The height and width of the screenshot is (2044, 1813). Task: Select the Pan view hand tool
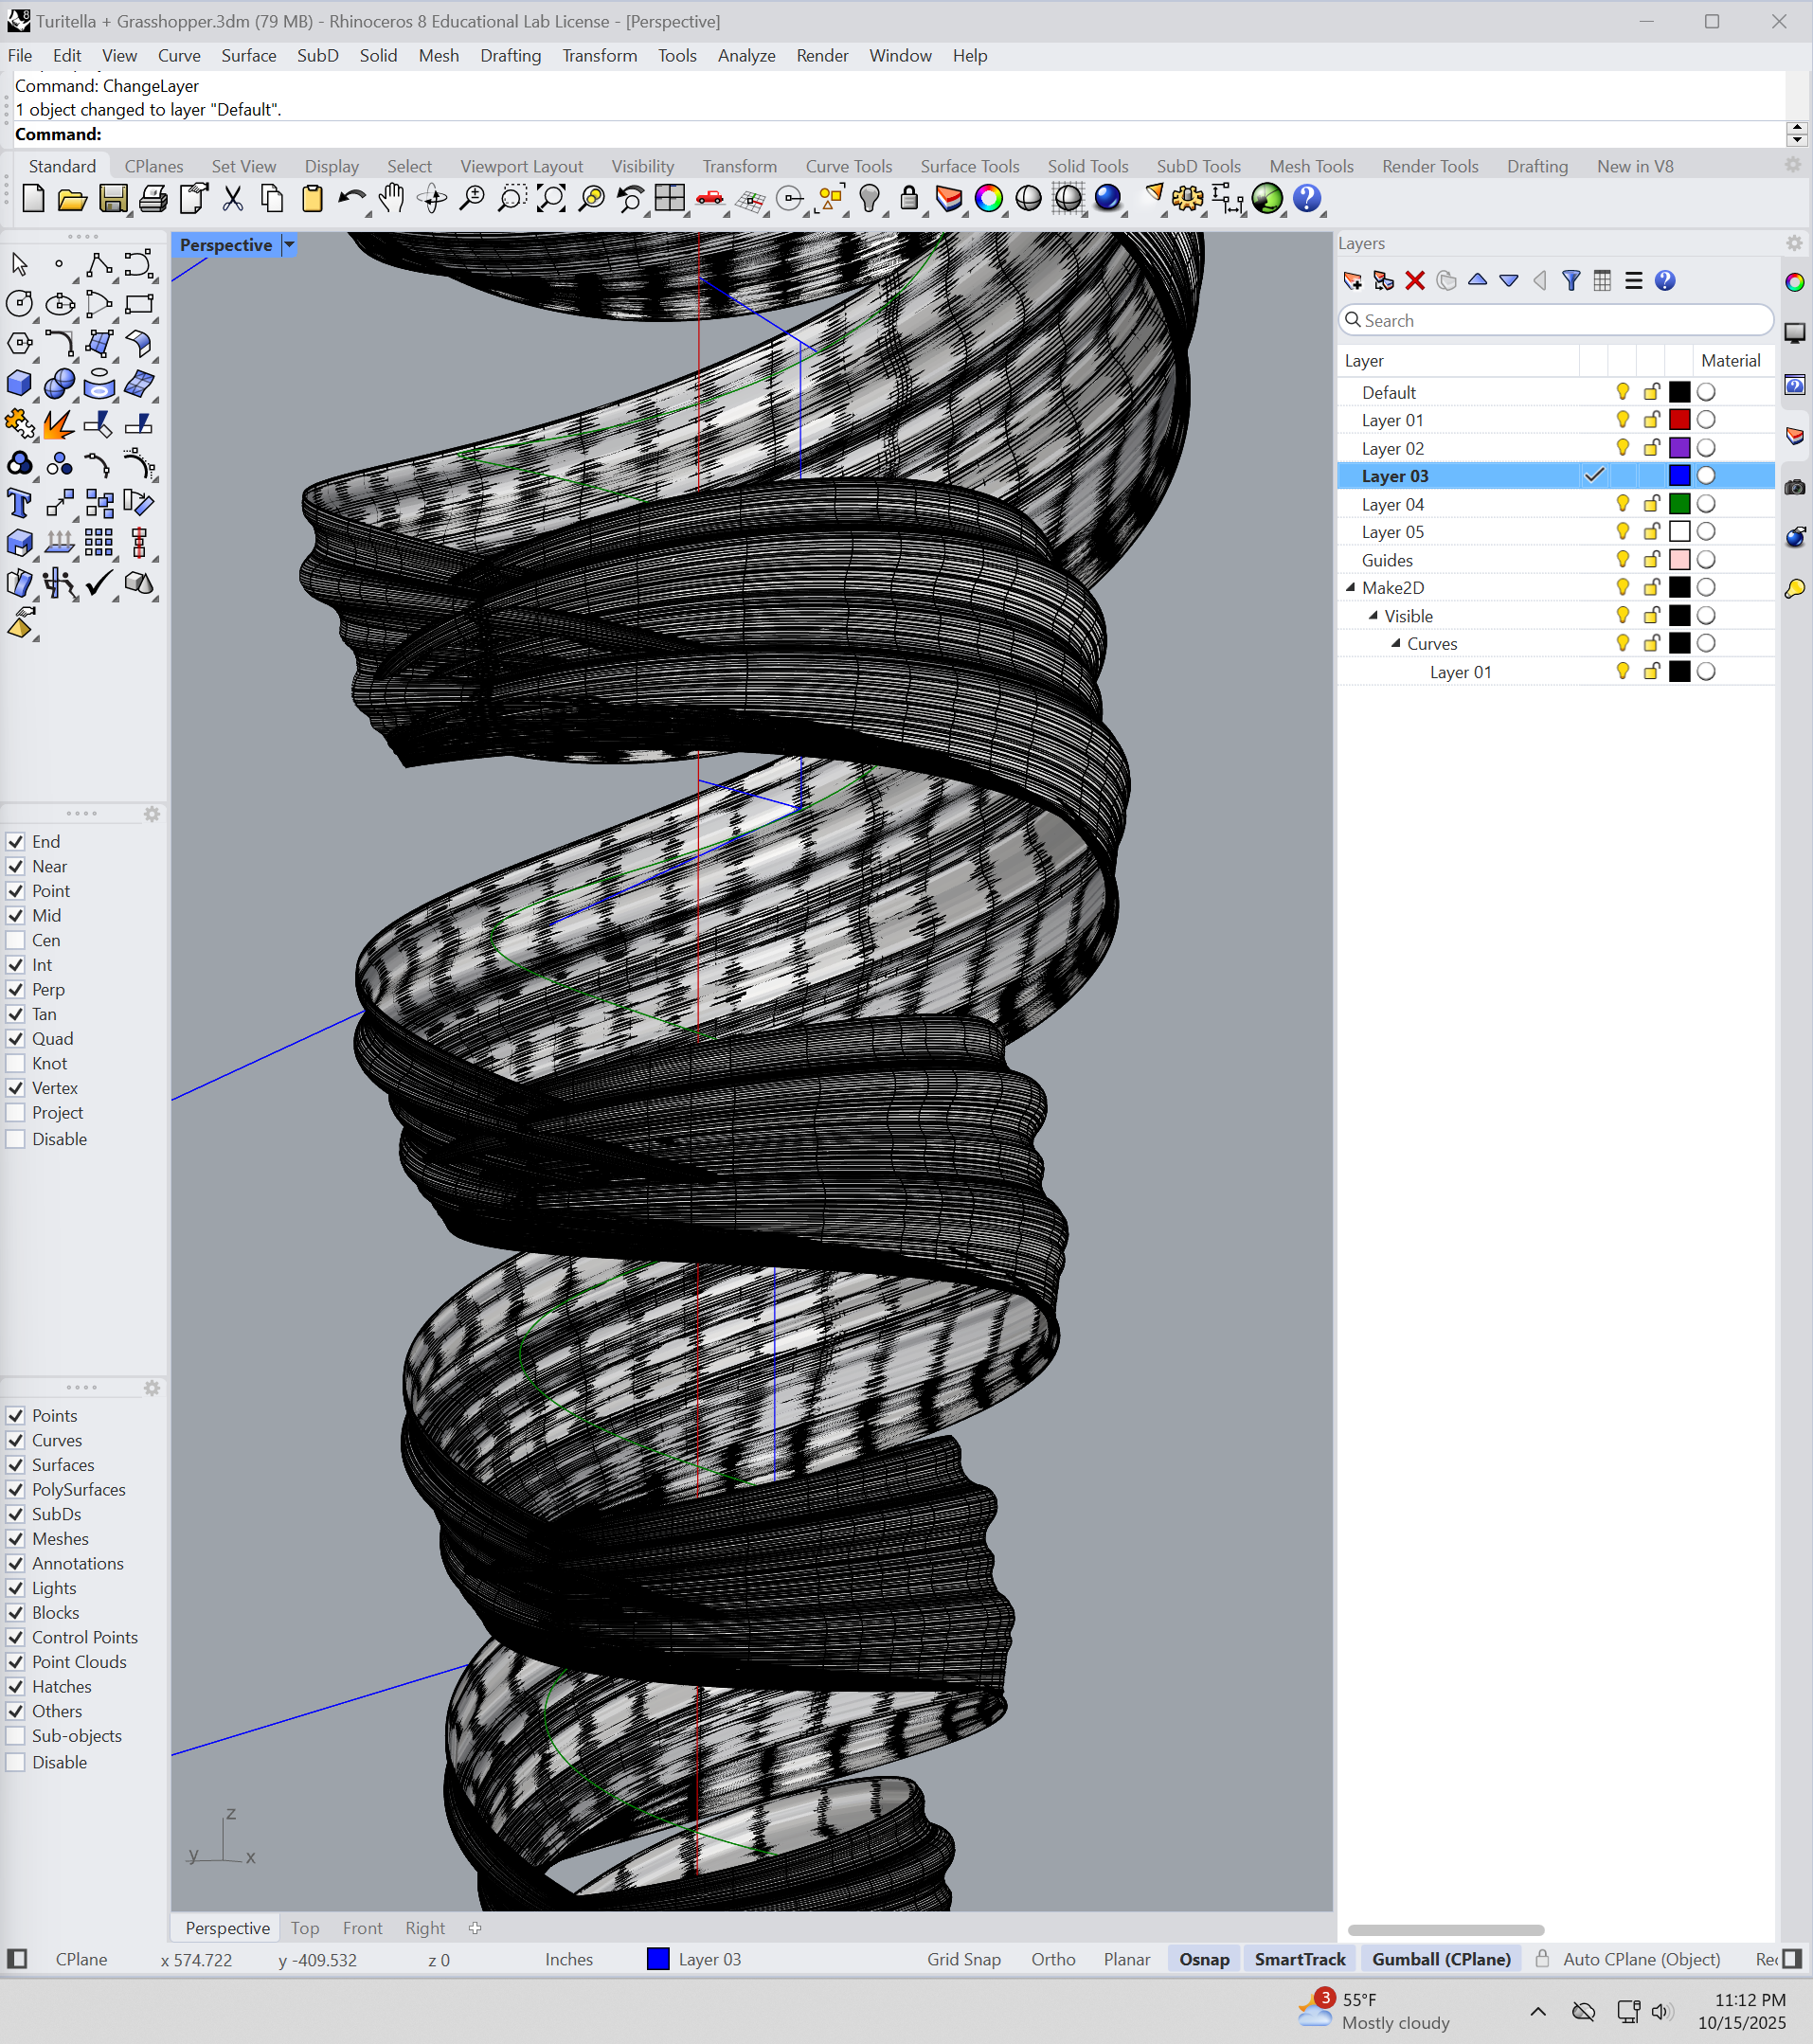coord(392,199)
